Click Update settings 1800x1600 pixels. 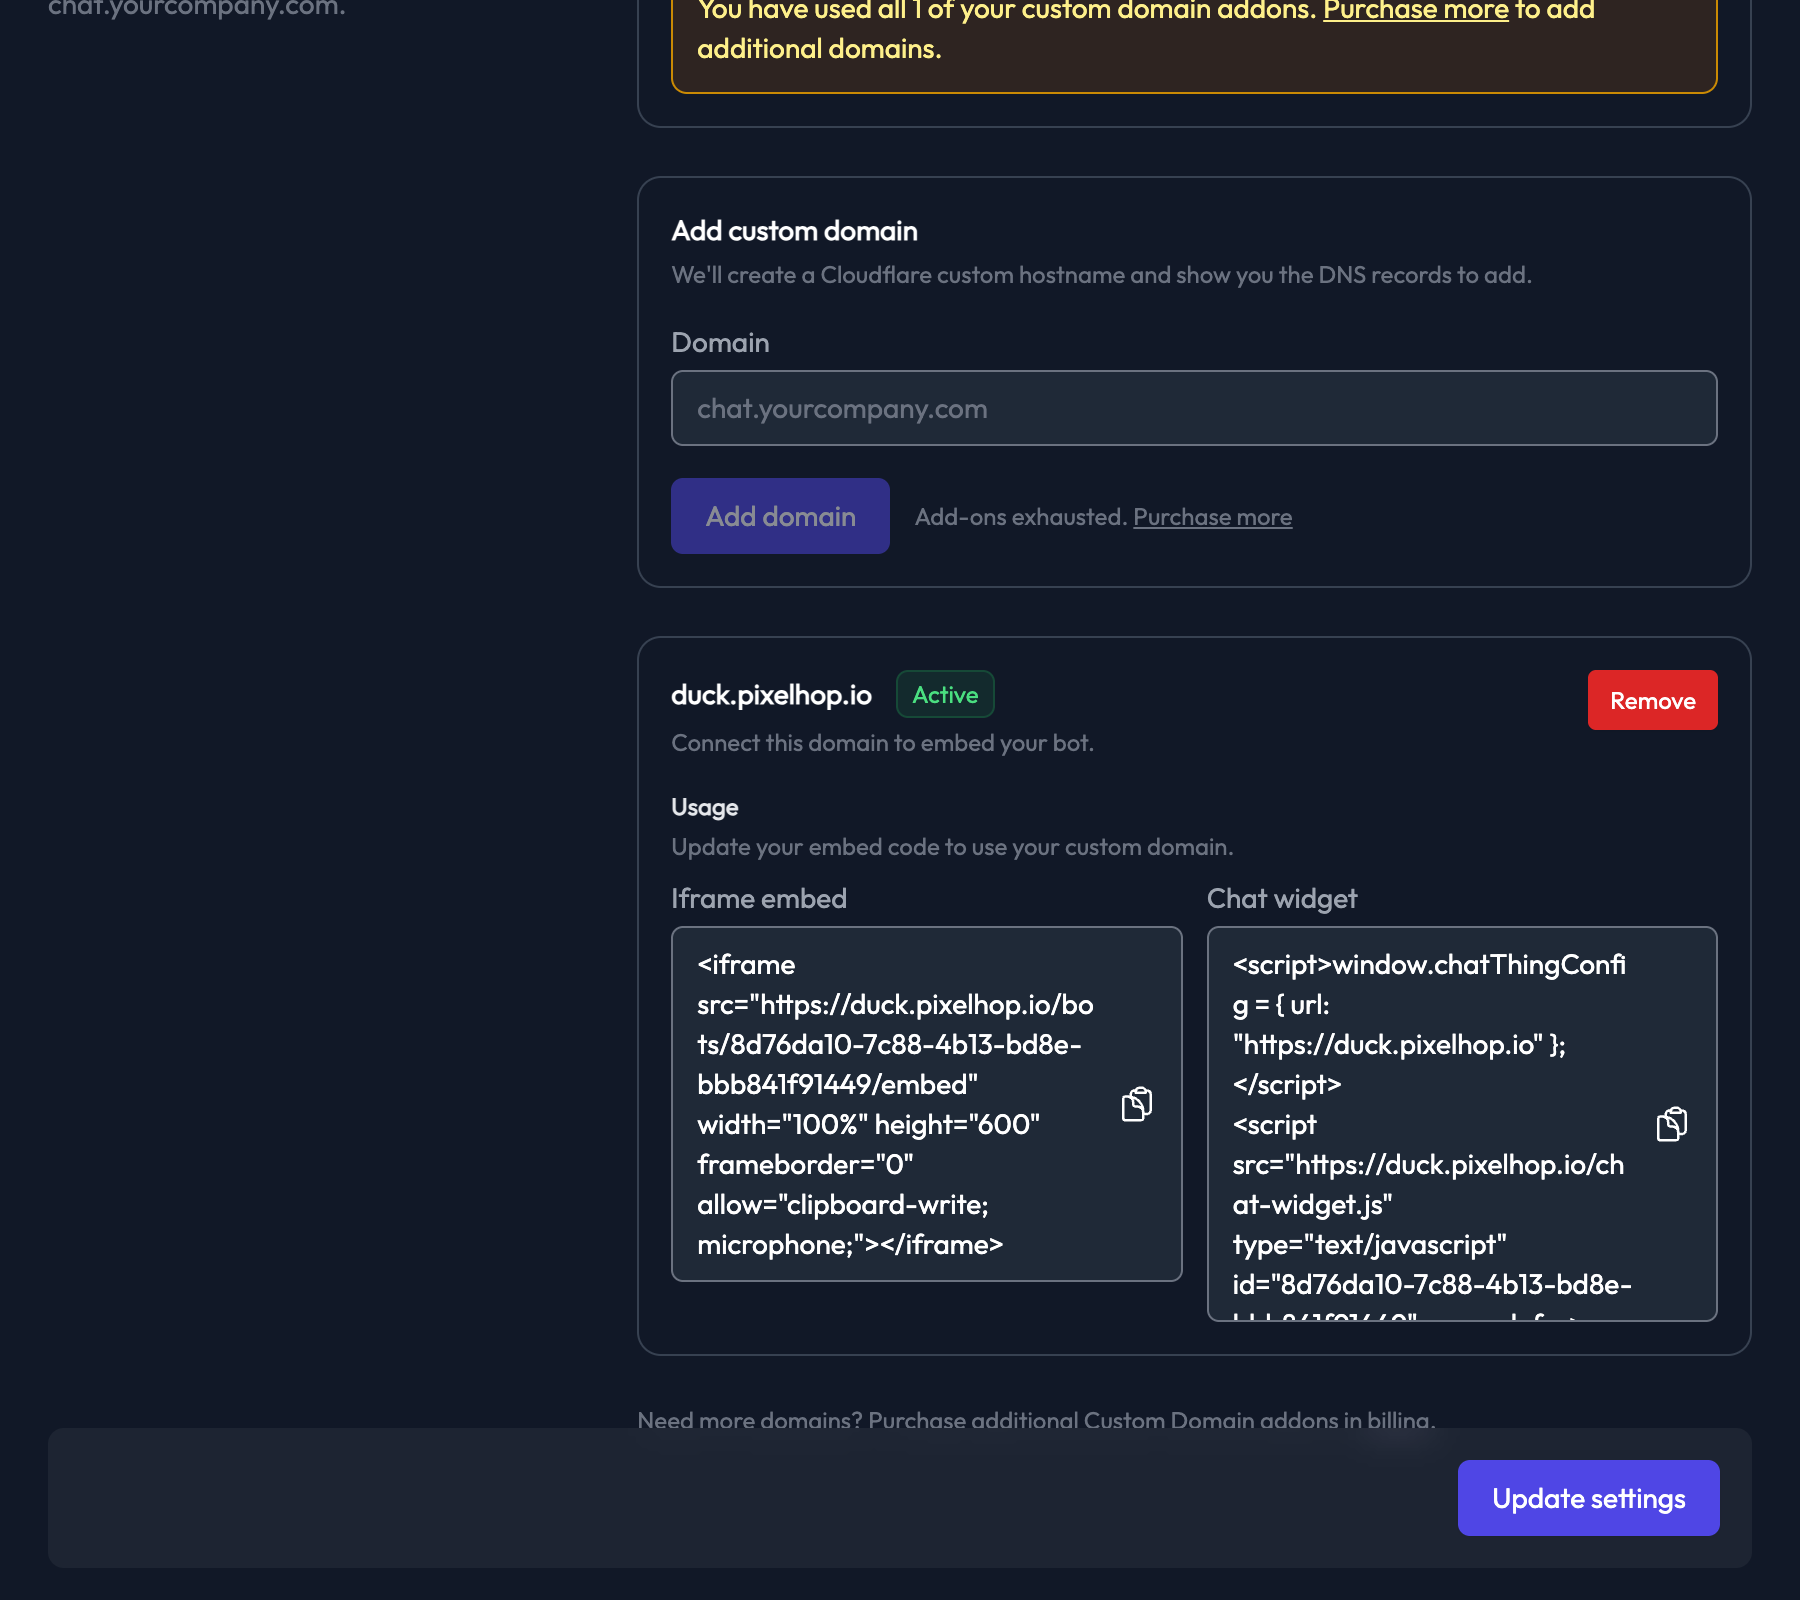pos(1588,1498)
